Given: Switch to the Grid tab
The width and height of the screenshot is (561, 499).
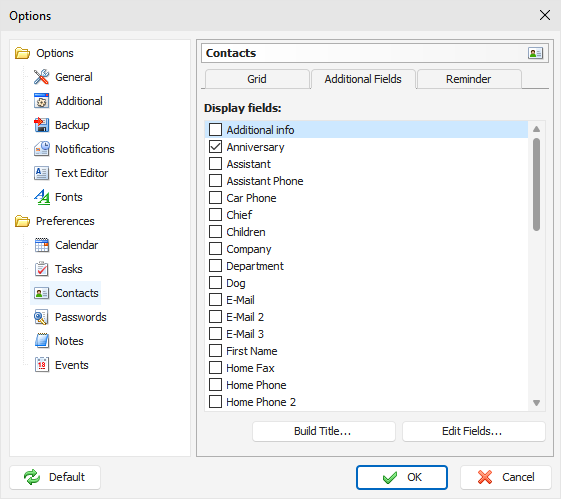Looking at the screenshot, I should tap(257, 79).
